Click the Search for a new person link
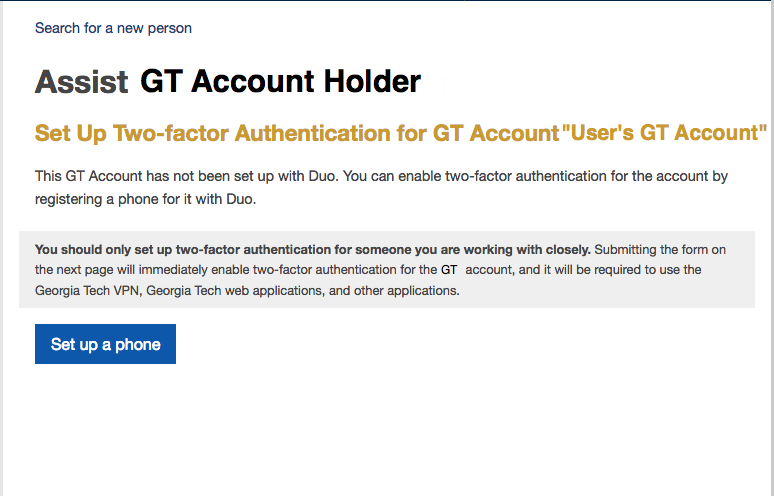The height and width of the screenshot is (496, 774). (x=113, y=28)
